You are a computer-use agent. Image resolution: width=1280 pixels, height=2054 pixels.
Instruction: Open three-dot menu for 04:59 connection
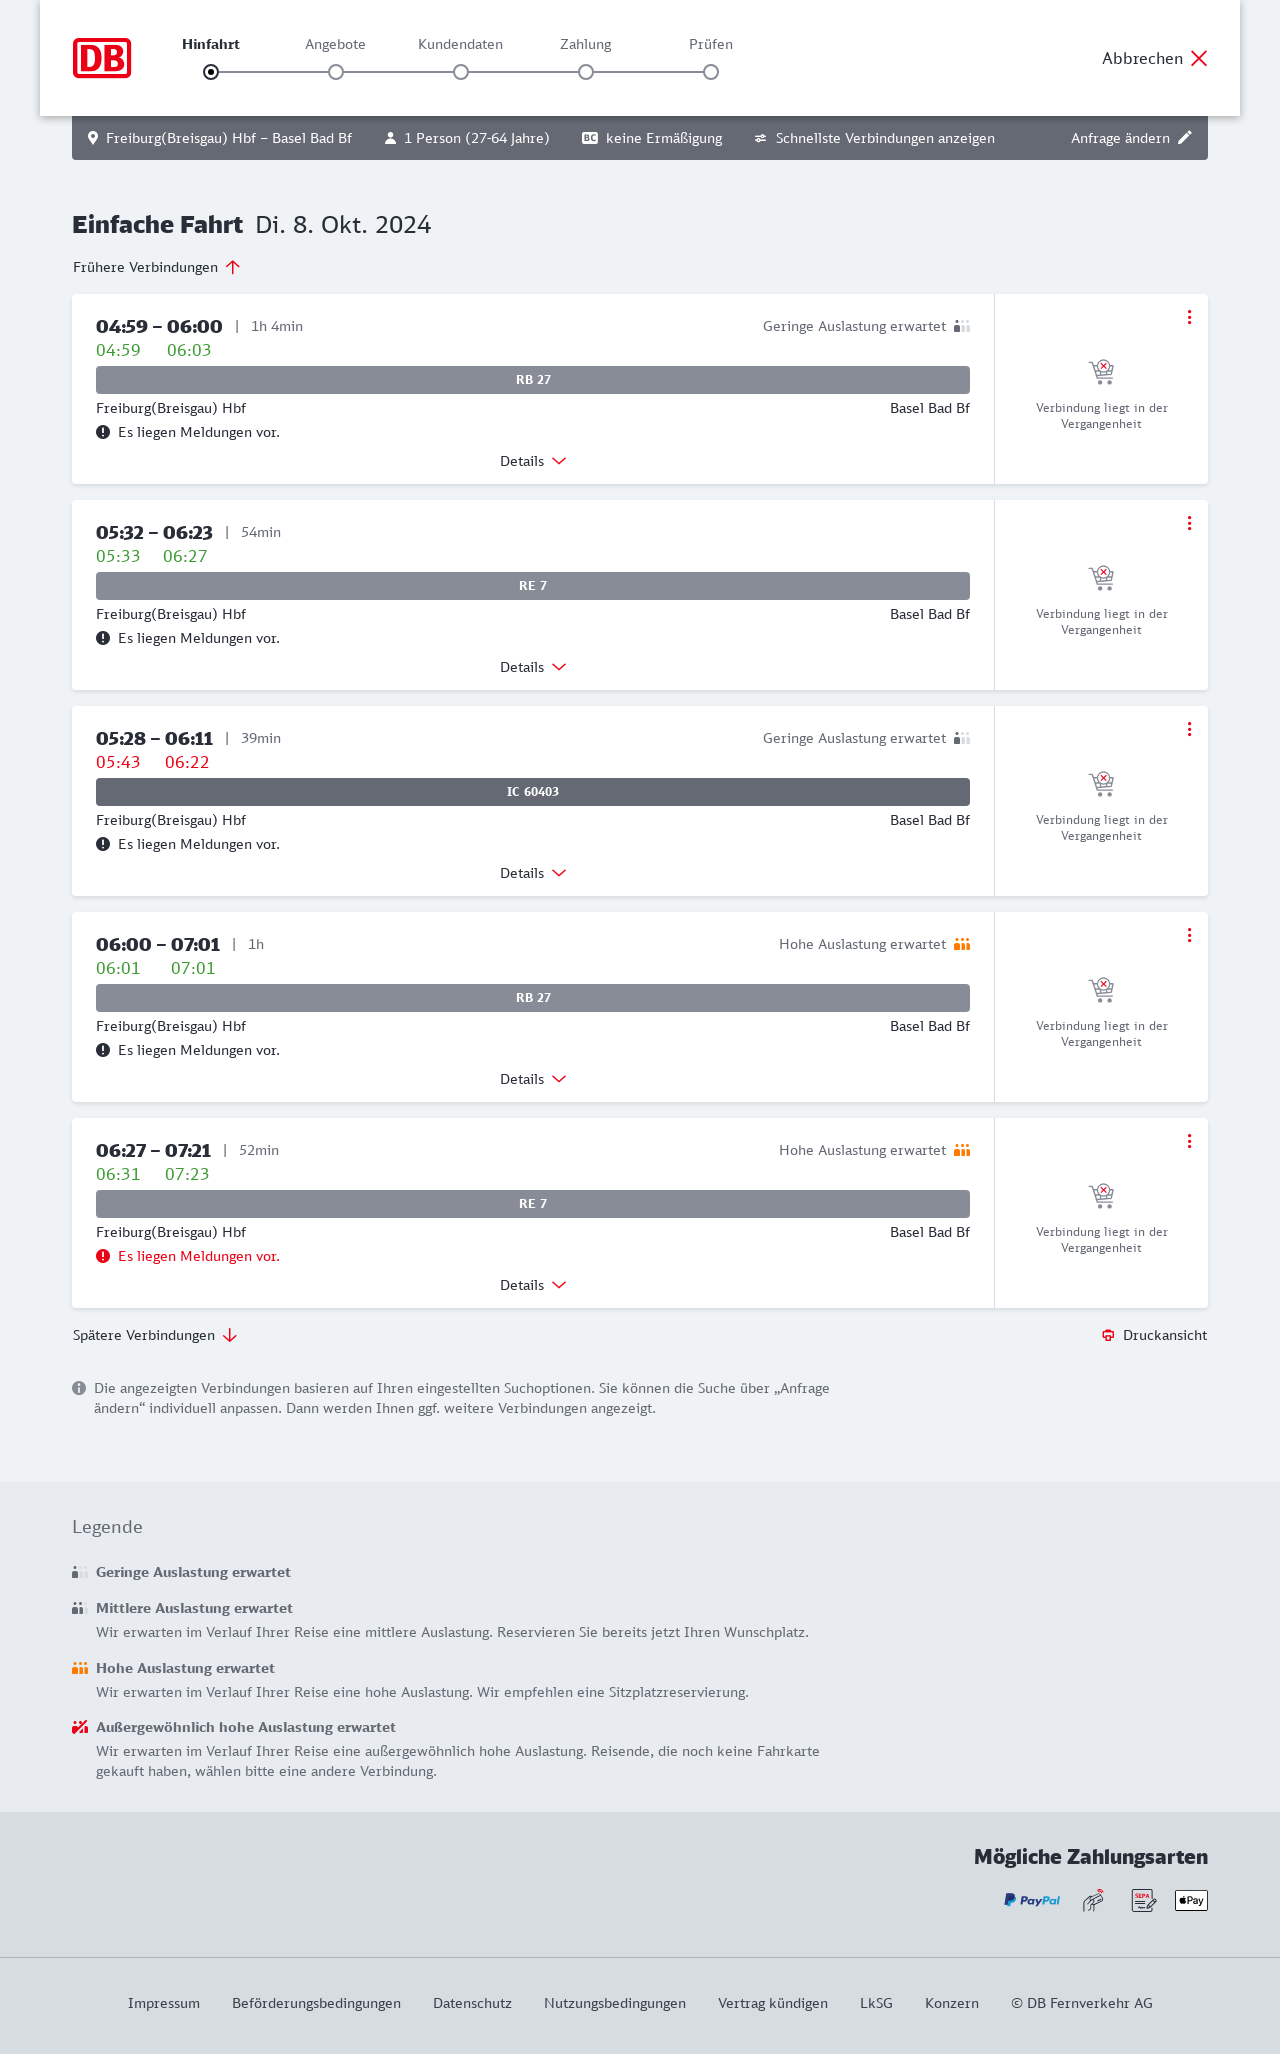click(x=1189, y=317)
